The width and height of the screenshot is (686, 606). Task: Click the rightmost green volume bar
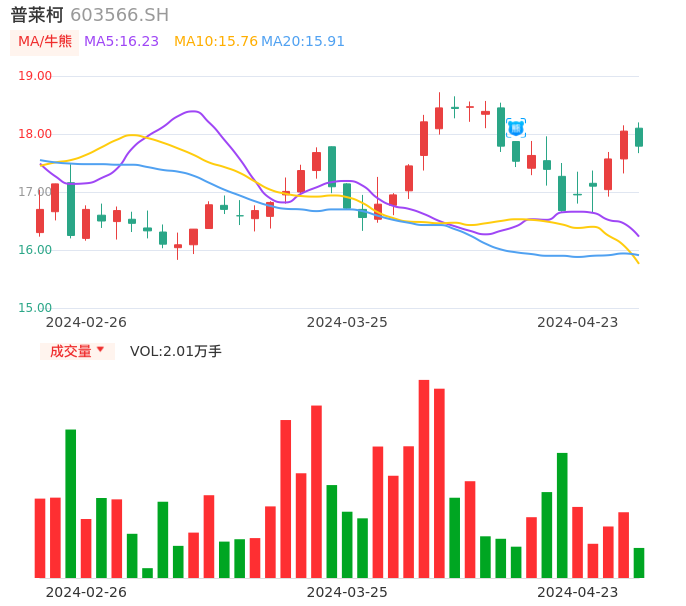(639, 562)
